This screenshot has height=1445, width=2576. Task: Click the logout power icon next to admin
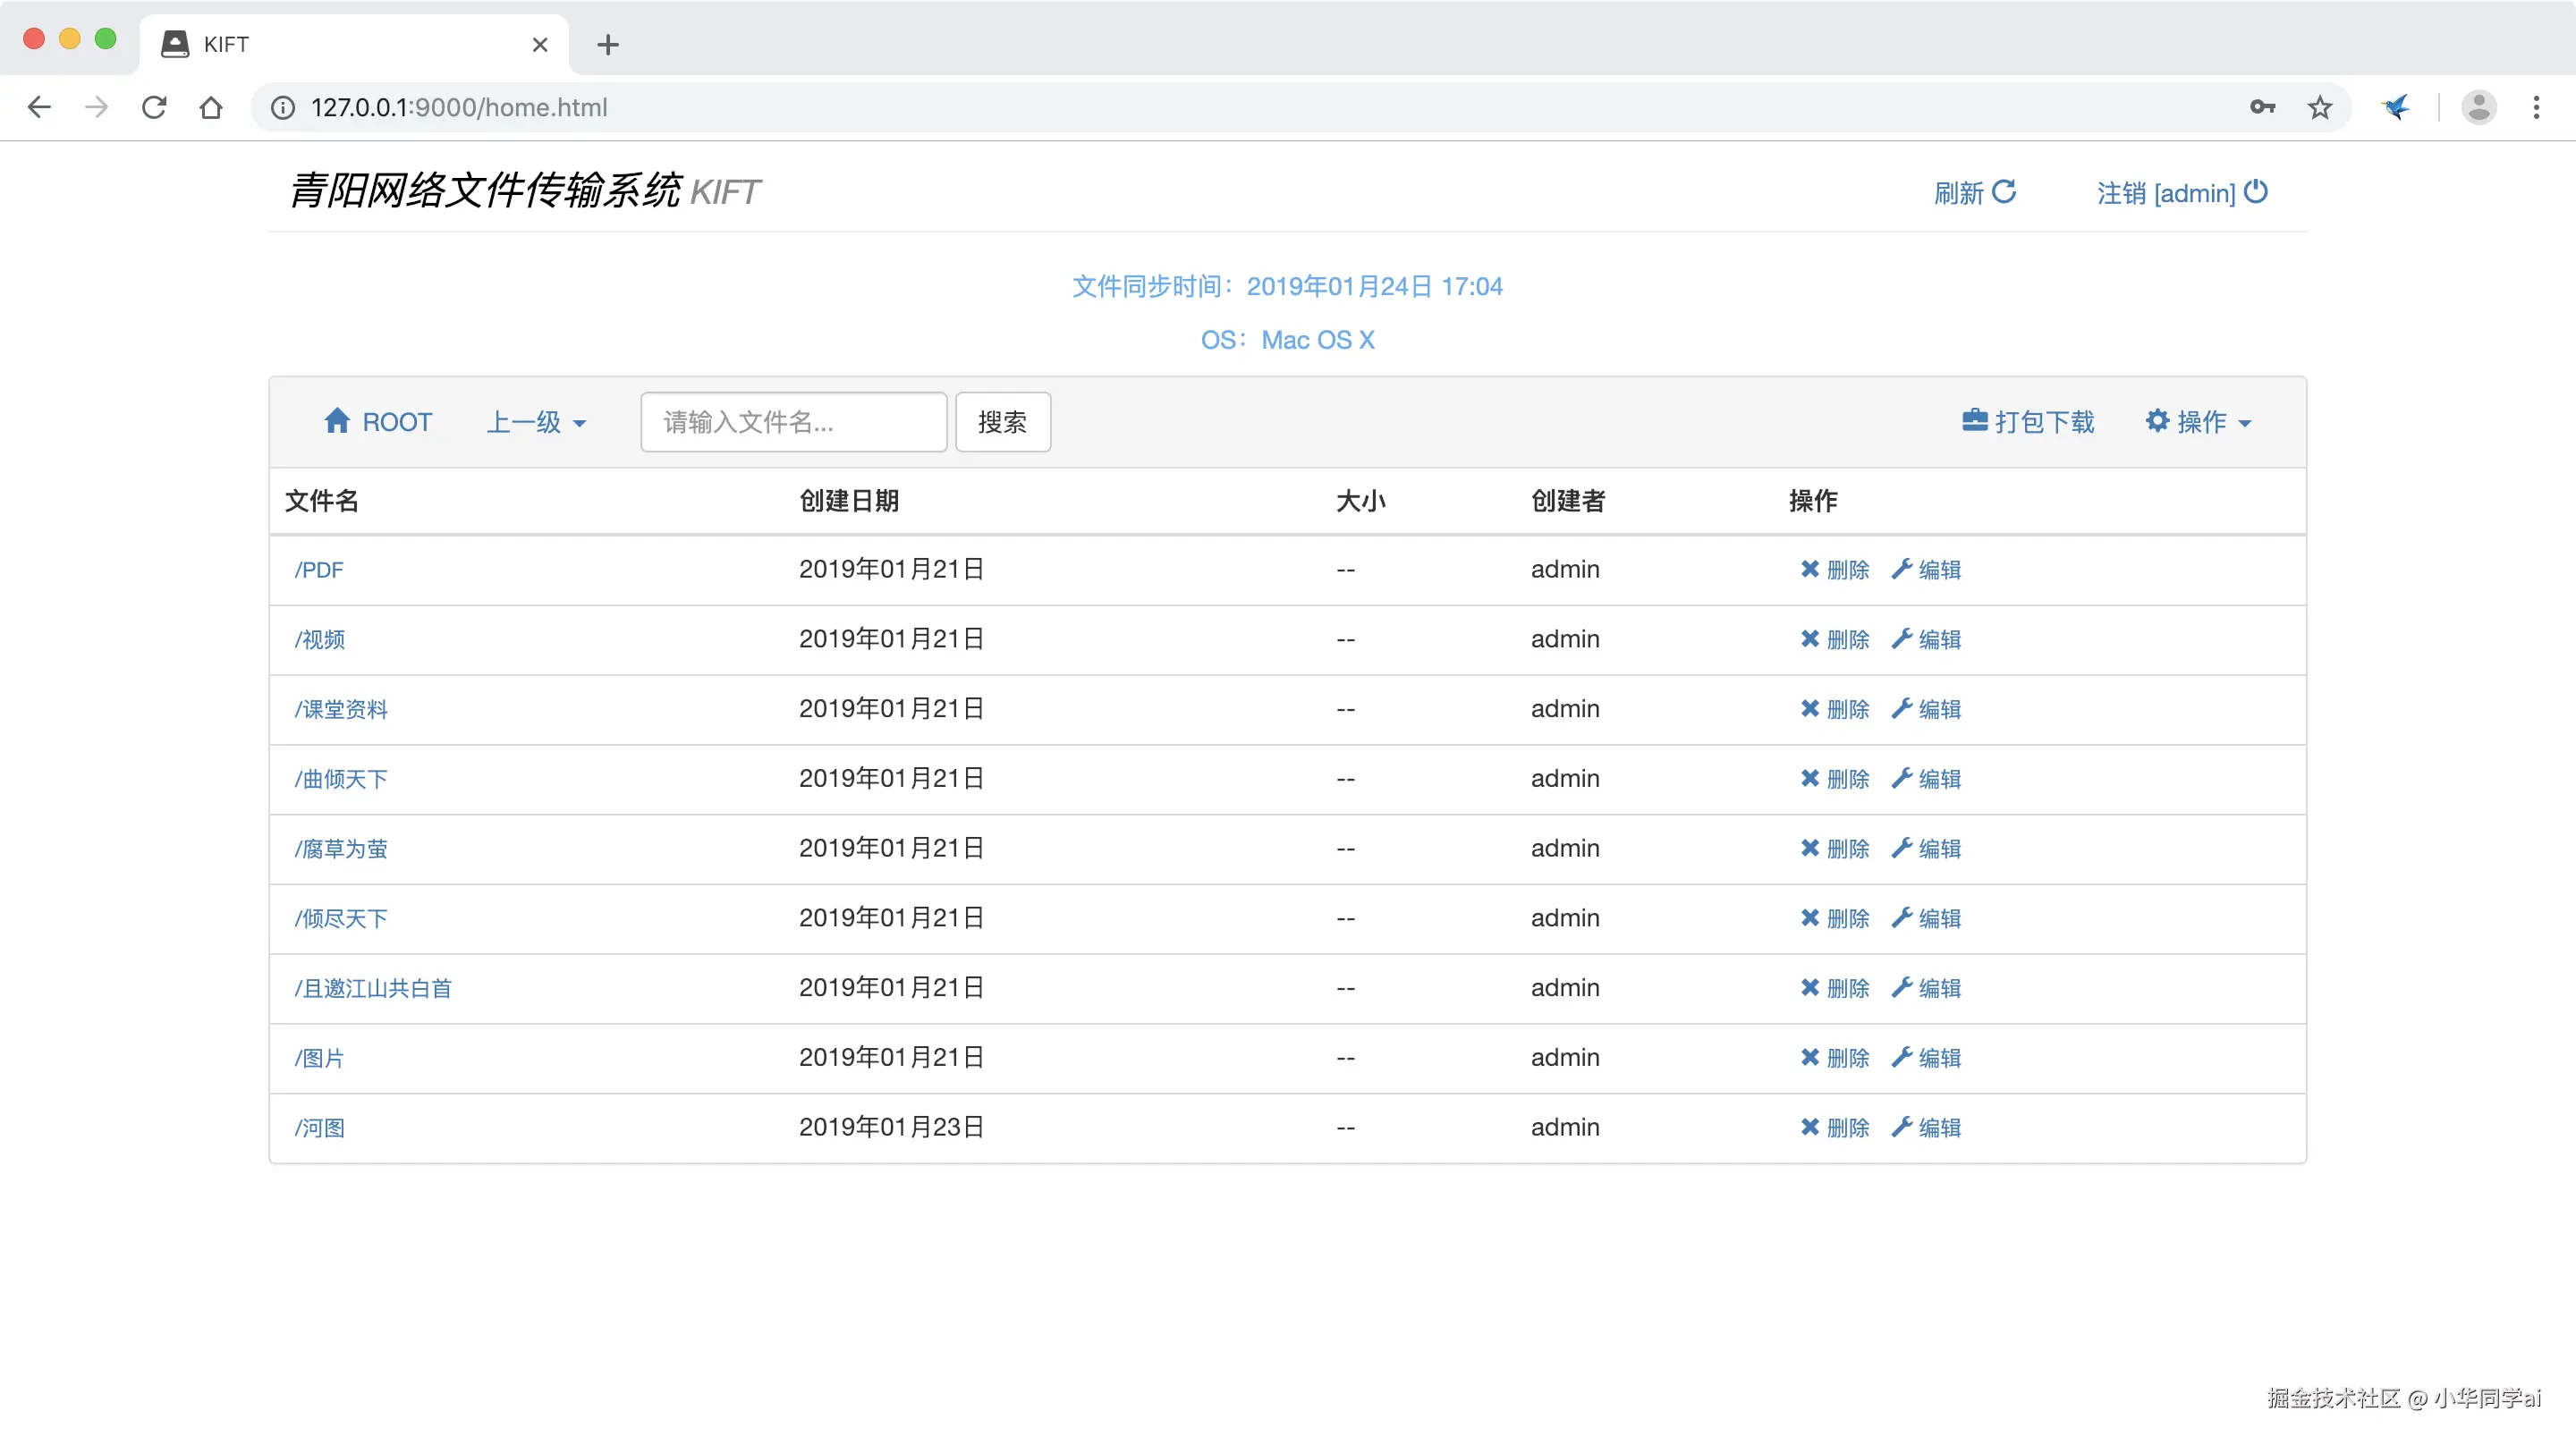(2255, 192)
